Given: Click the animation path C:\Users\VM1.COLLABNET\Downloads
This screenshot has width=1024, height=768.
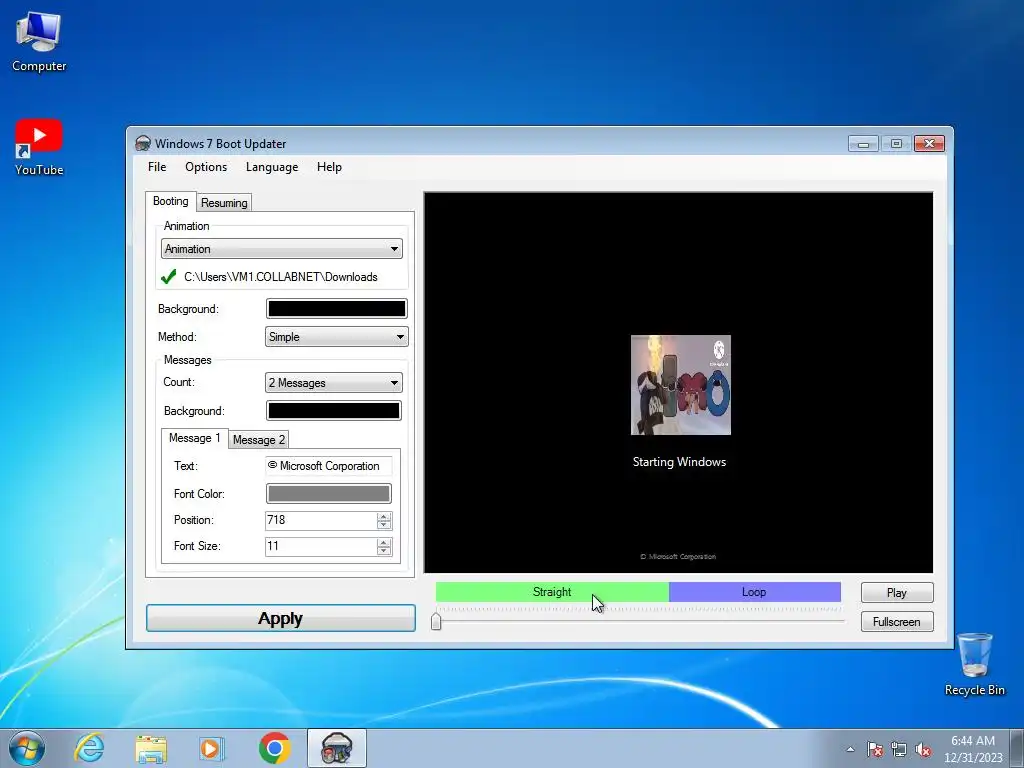Looking at the screenshot, I should click(281, 277).
